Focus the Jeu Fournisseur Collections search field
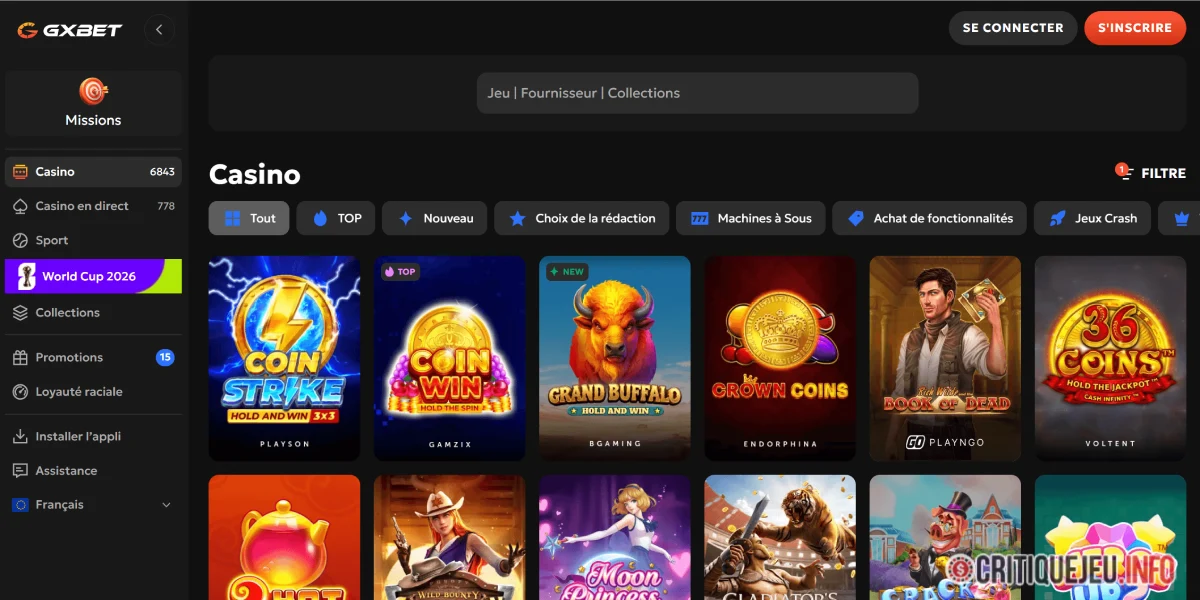This screenshot has width=1200, height=600. (x=697, y=93)
